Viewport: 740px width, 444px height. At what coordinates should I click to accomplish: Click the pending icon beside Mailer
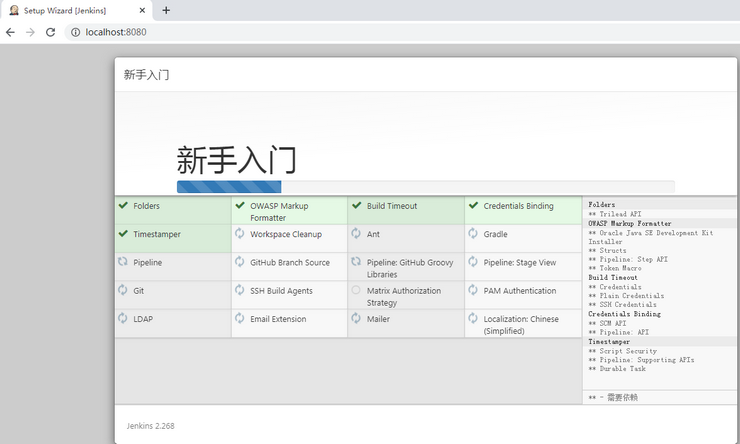click(356, 318)
